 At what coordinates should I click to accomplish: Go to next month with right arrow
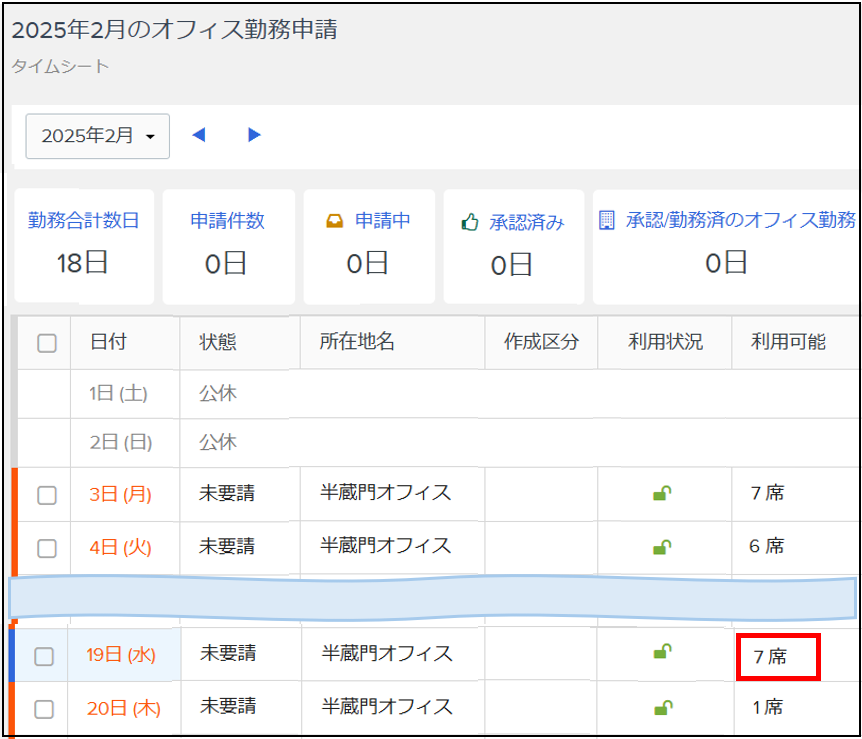pos(254,135)
